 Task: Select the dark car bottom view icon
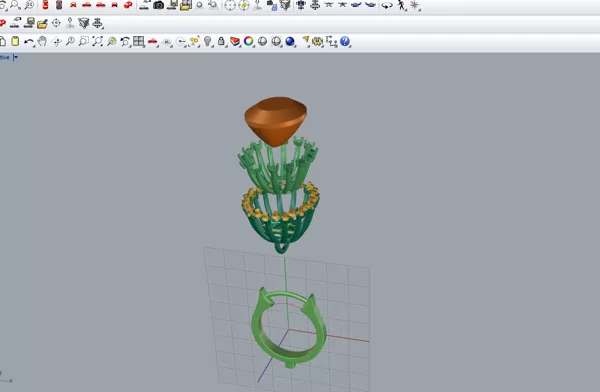[x=59, y=5]
